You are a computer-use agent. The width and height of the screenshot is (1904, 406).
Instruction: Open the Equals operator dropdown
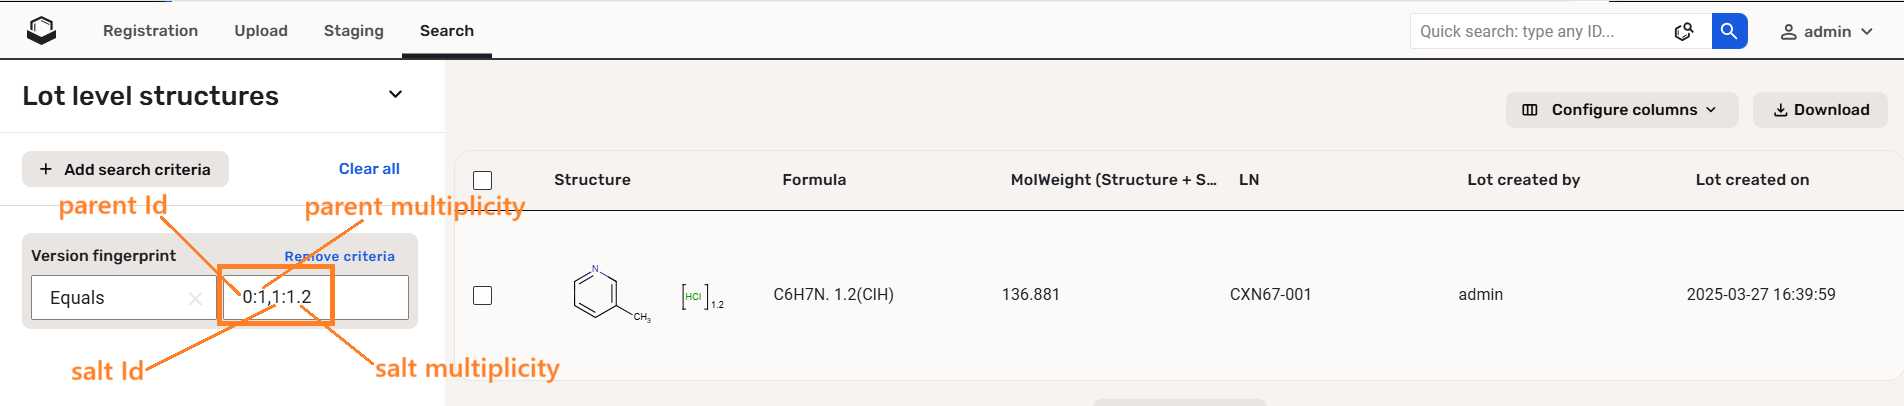[x=110, y=298]
